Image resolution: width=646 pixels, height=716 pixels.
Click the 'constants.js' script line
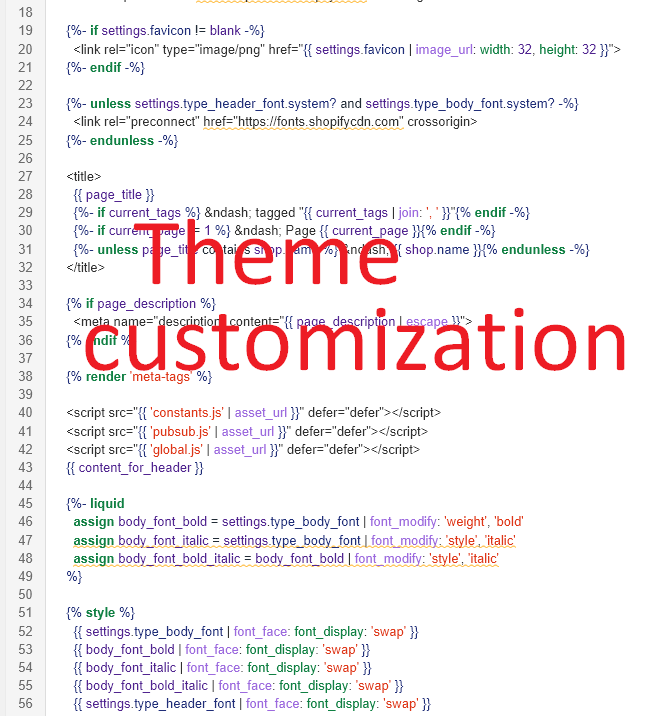[253, 413]
